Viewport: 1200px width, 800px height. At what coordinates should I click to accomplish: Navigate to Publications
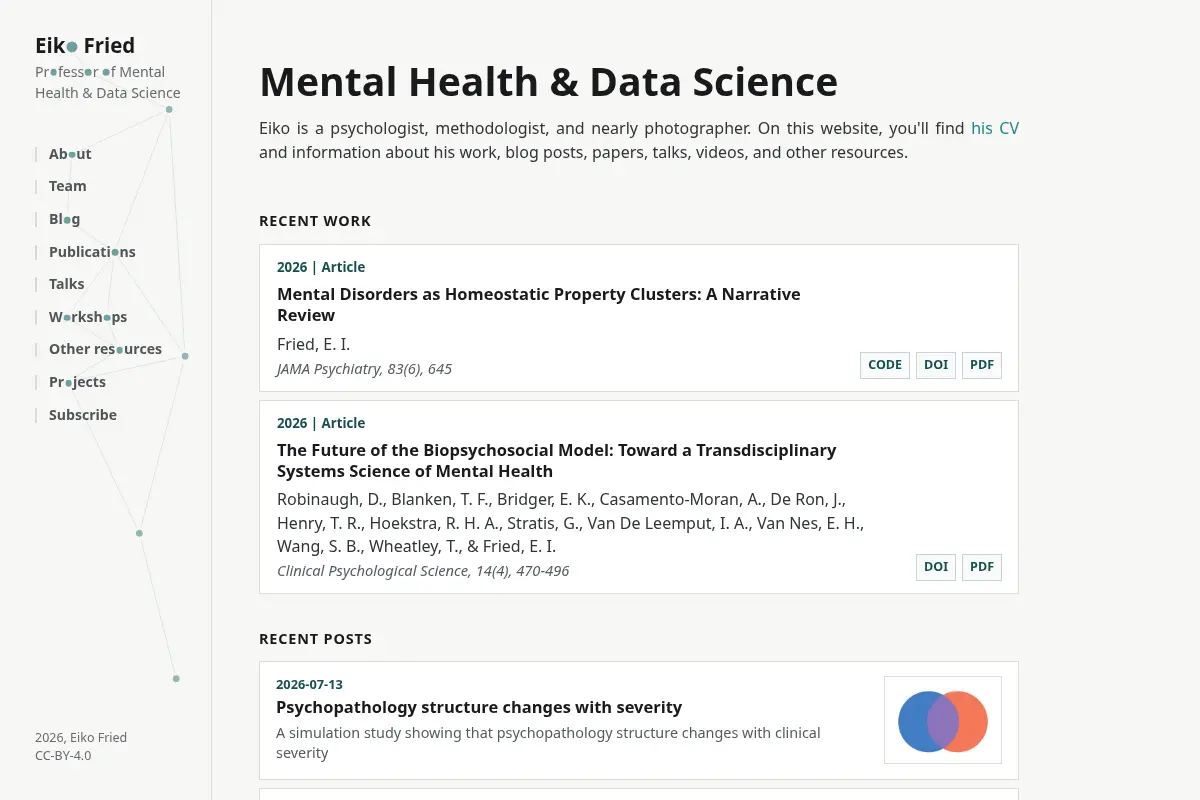(x=92, y=252)
